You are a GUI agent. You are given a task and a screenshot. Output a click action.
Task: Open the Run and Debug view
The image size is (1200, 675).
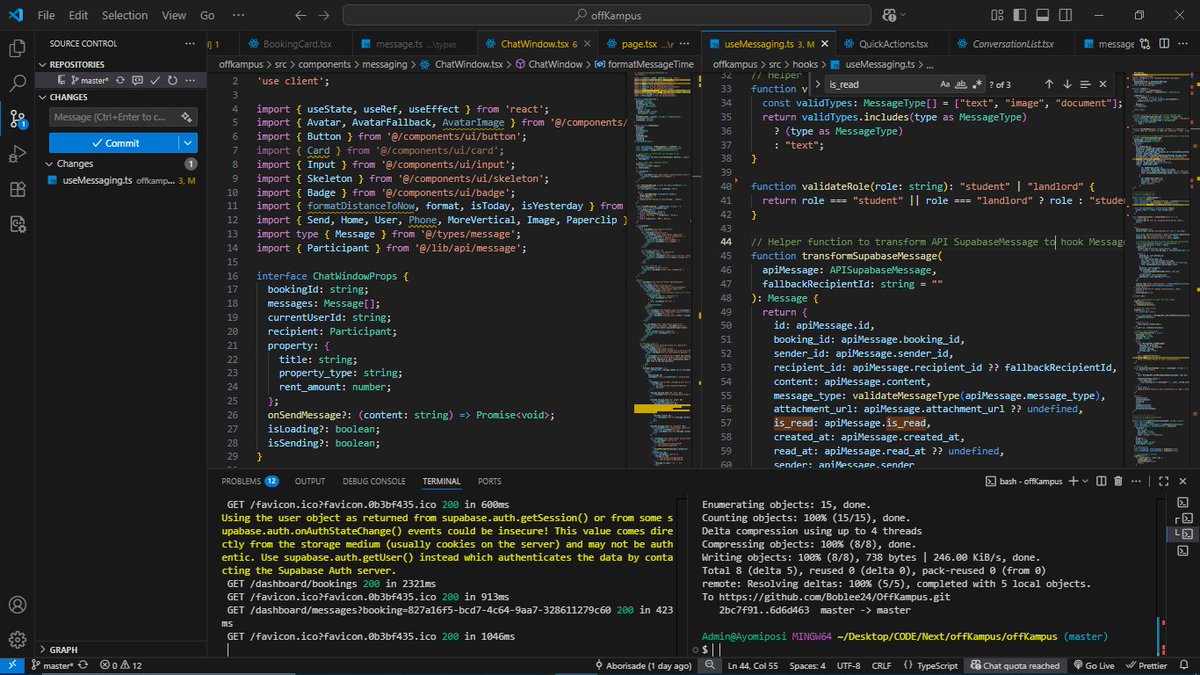tap(17, 155)
